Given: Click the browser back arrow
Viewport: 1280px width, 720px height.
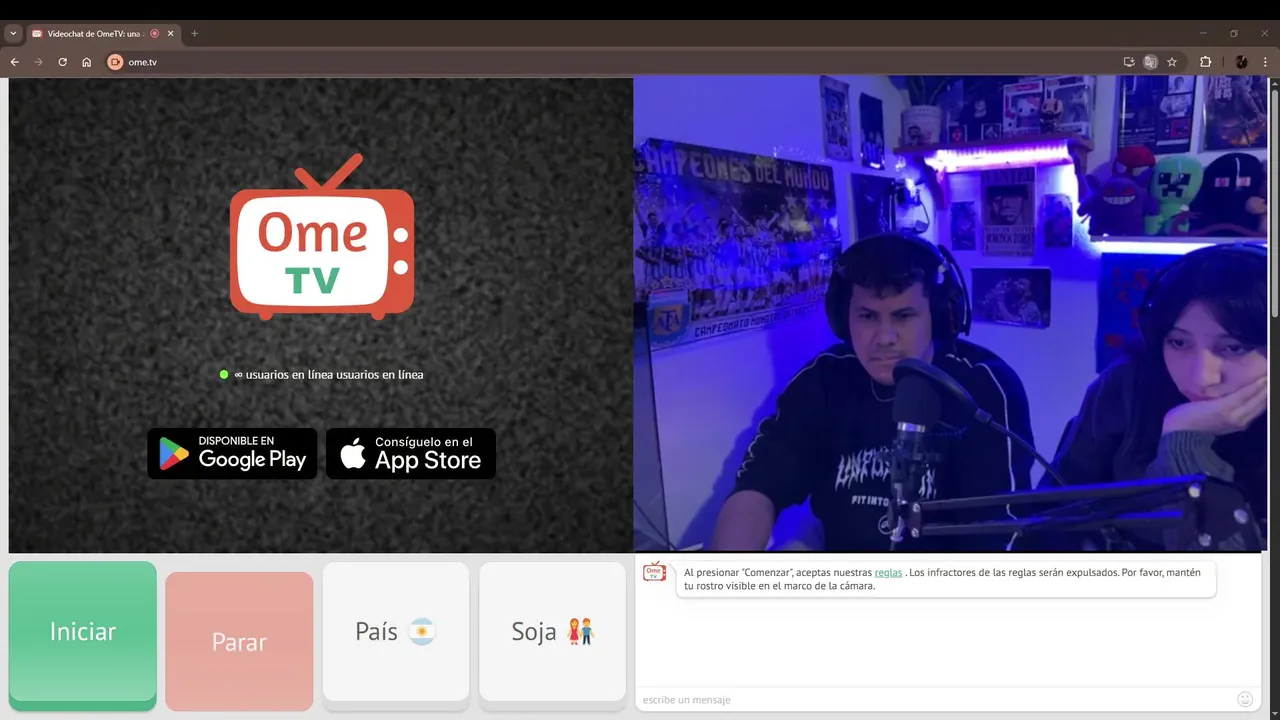Looking at the screenshot, I should point(14,62).
